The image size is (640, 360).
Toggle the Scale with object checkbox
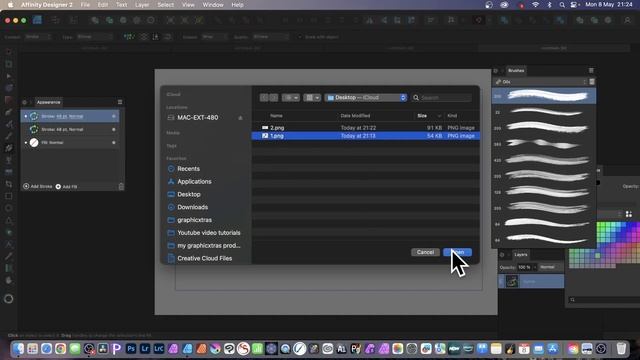coord(300,37)
